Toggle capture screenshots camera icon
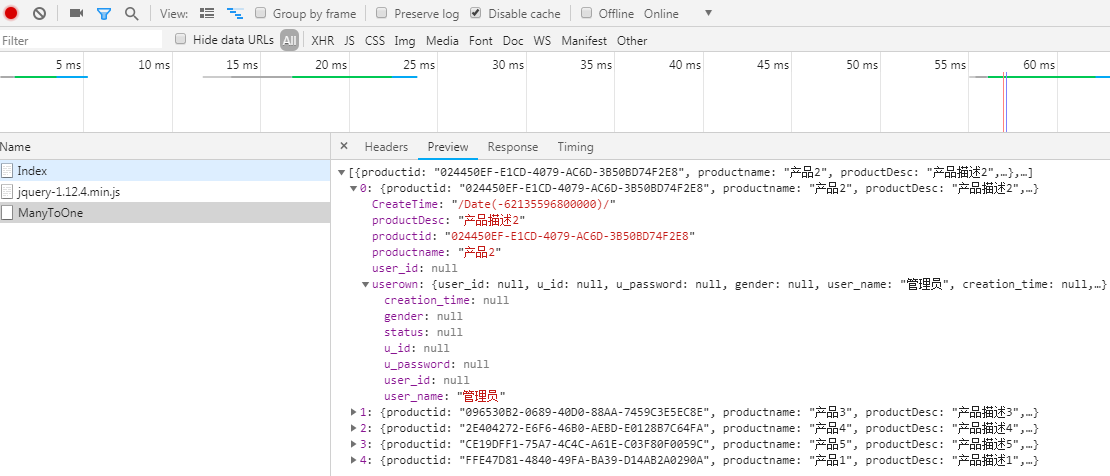 click(x=76, y=13)
